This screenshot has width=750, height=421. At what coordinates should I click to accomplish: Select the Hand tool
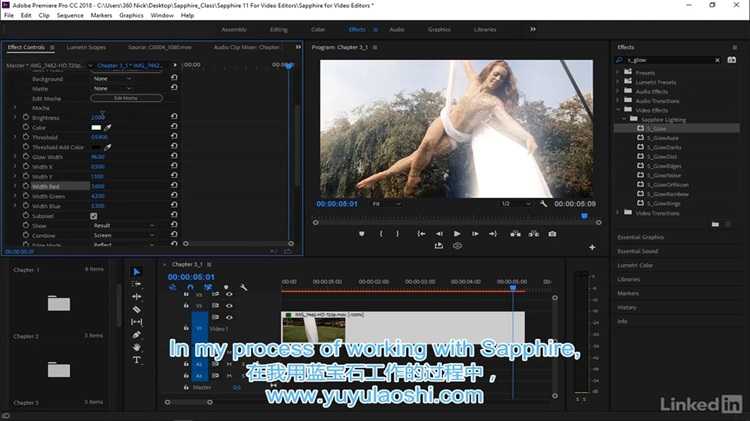pyautogui.click(x=136, y=347)
